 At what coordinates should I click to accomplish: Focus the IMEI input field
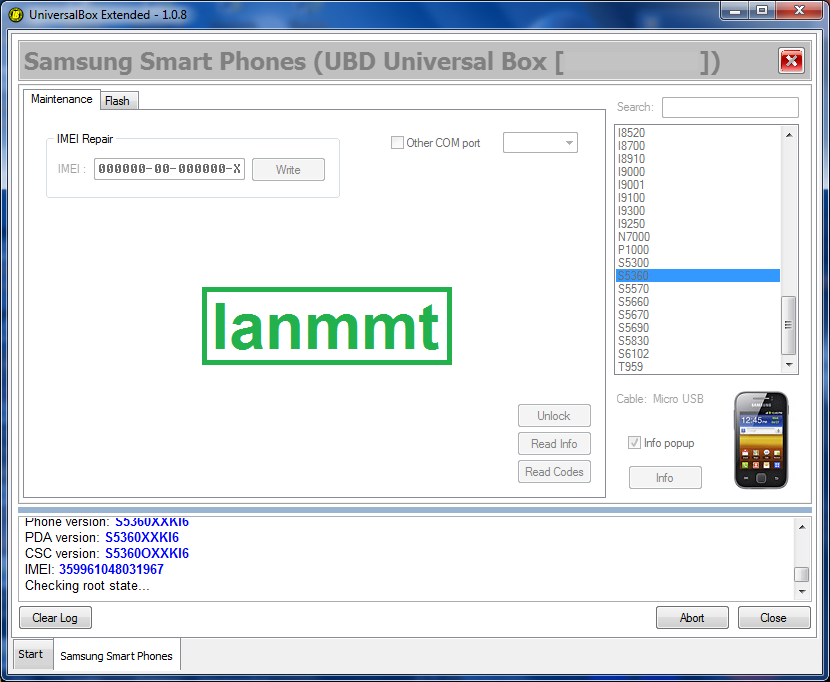click(169, 169)
